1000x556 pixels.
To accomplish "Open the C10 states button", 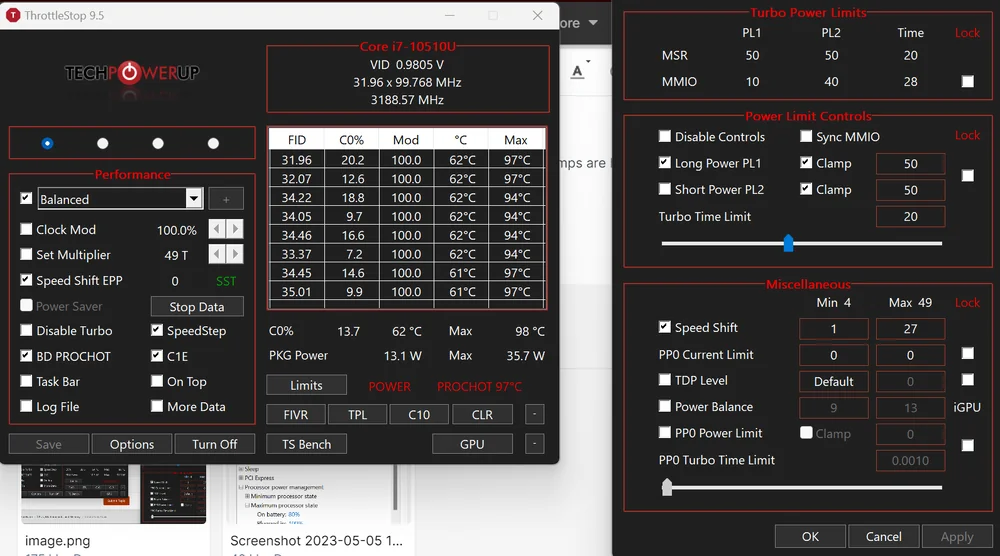I will point(419,414).
